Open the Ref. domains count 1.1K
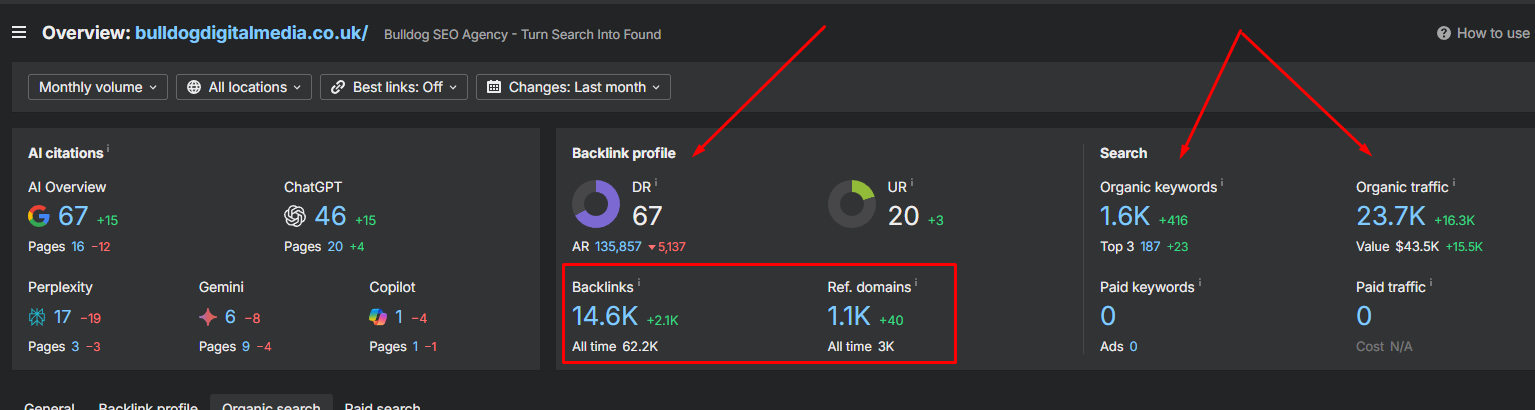Screen dimensions: 1535x410 [849, 316]
